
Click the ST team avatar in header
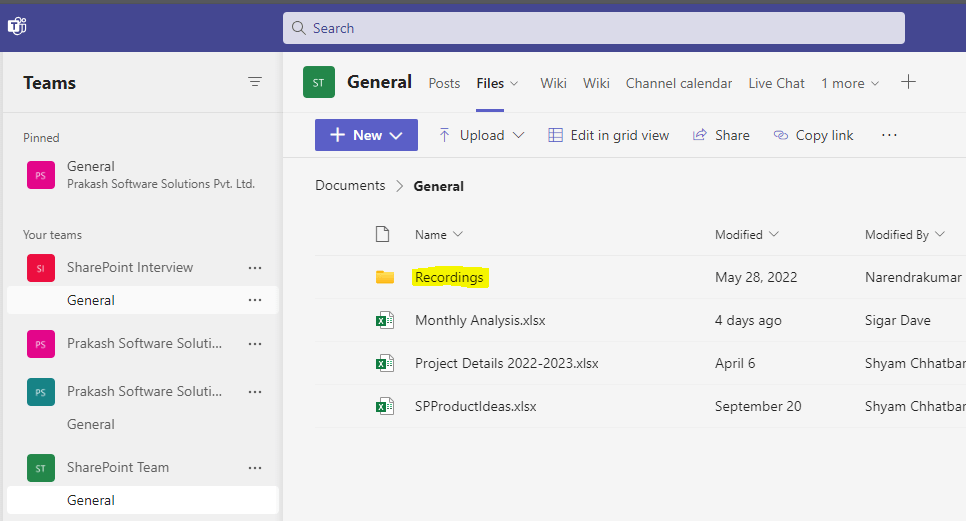click(x=319, y=83)
